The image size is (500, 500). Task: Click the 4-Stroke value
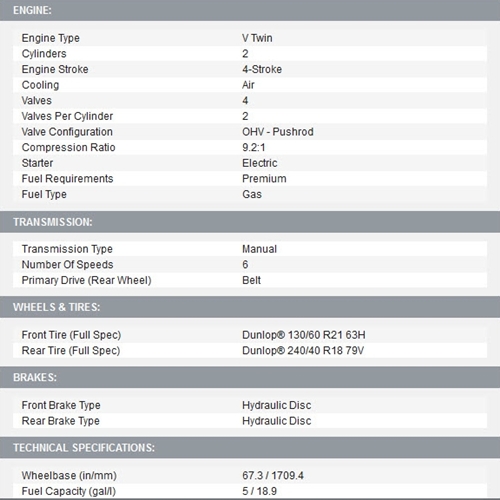[x=262, y=69]
